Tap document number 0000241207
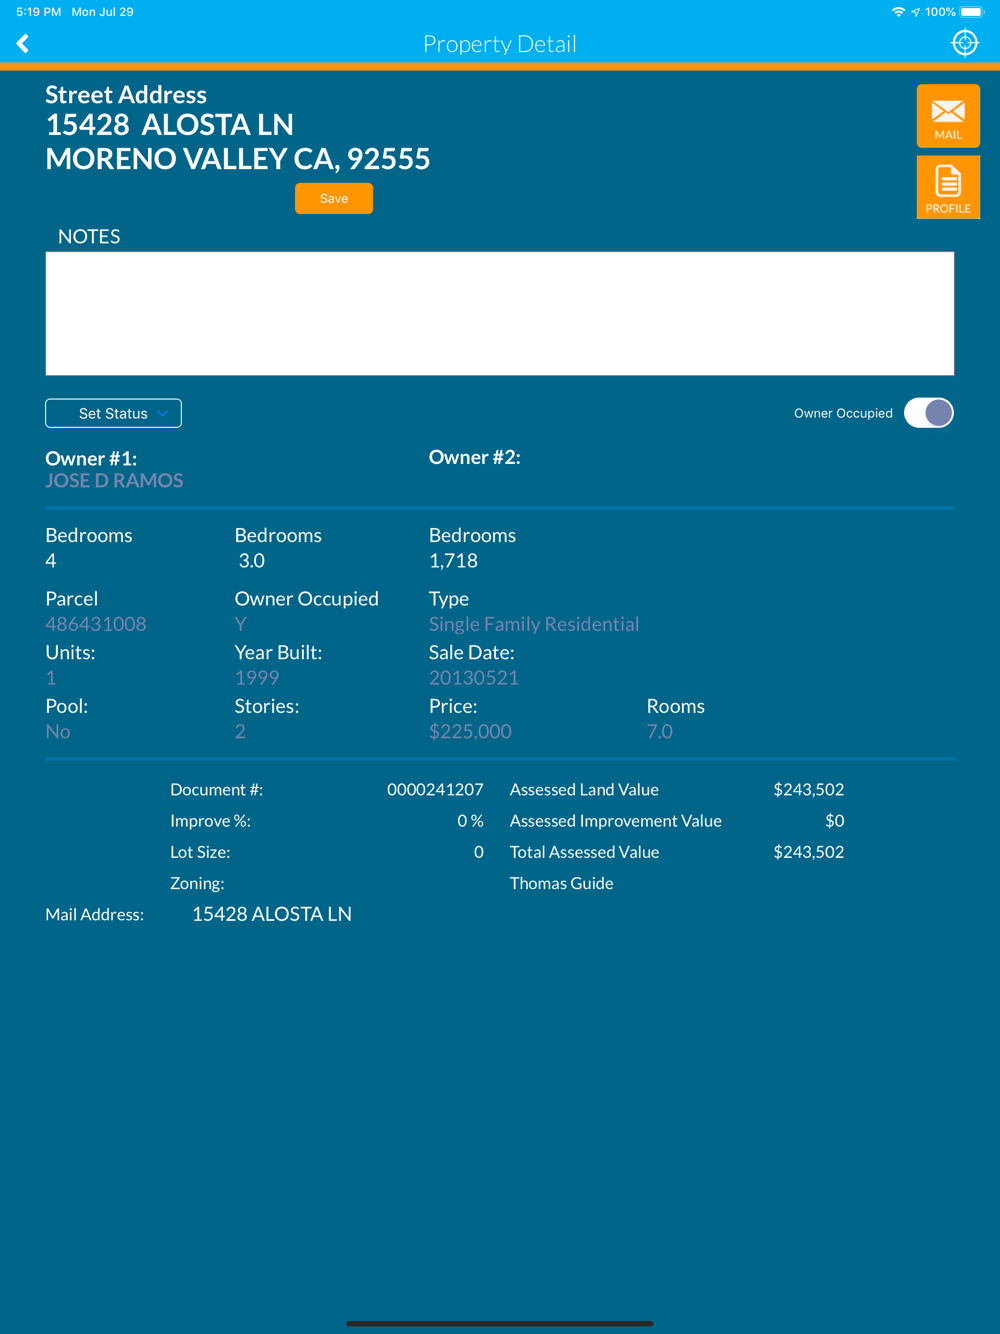The width and height of the screenshot is (1000, 1334). 435,790
